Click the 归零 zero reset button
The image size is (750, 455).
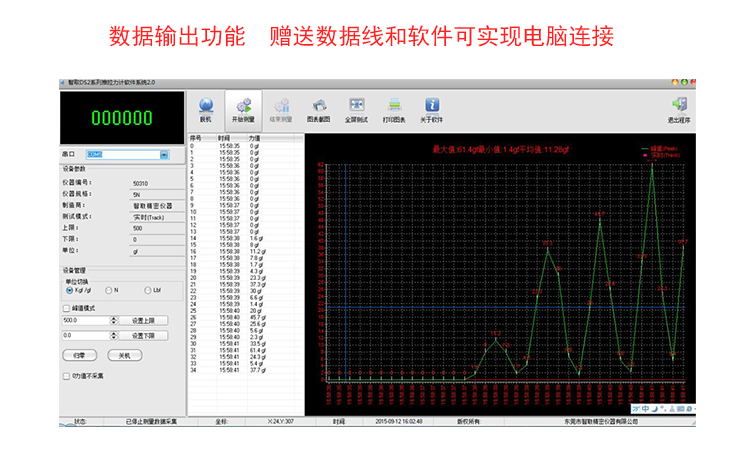pos(79,355)
